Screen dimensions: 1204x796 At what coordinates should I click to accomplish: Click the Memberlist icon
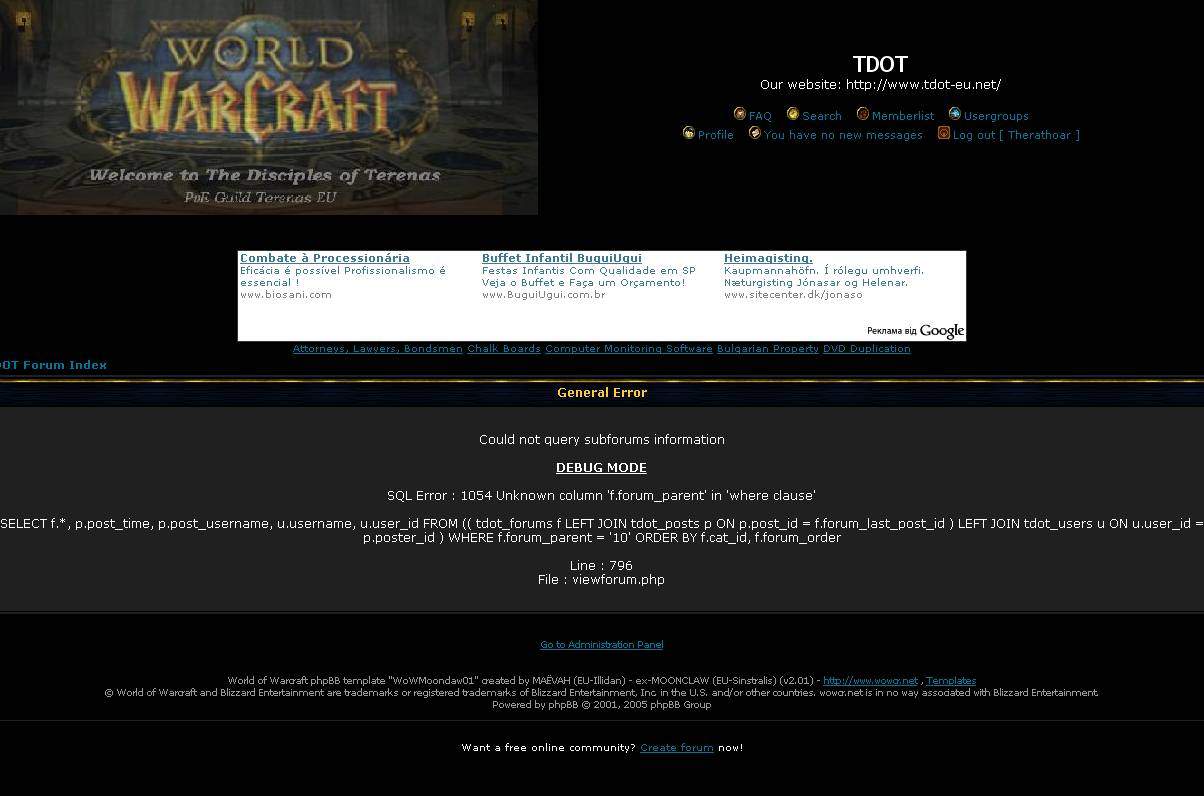pyautogui.click(x=863, y=114)
